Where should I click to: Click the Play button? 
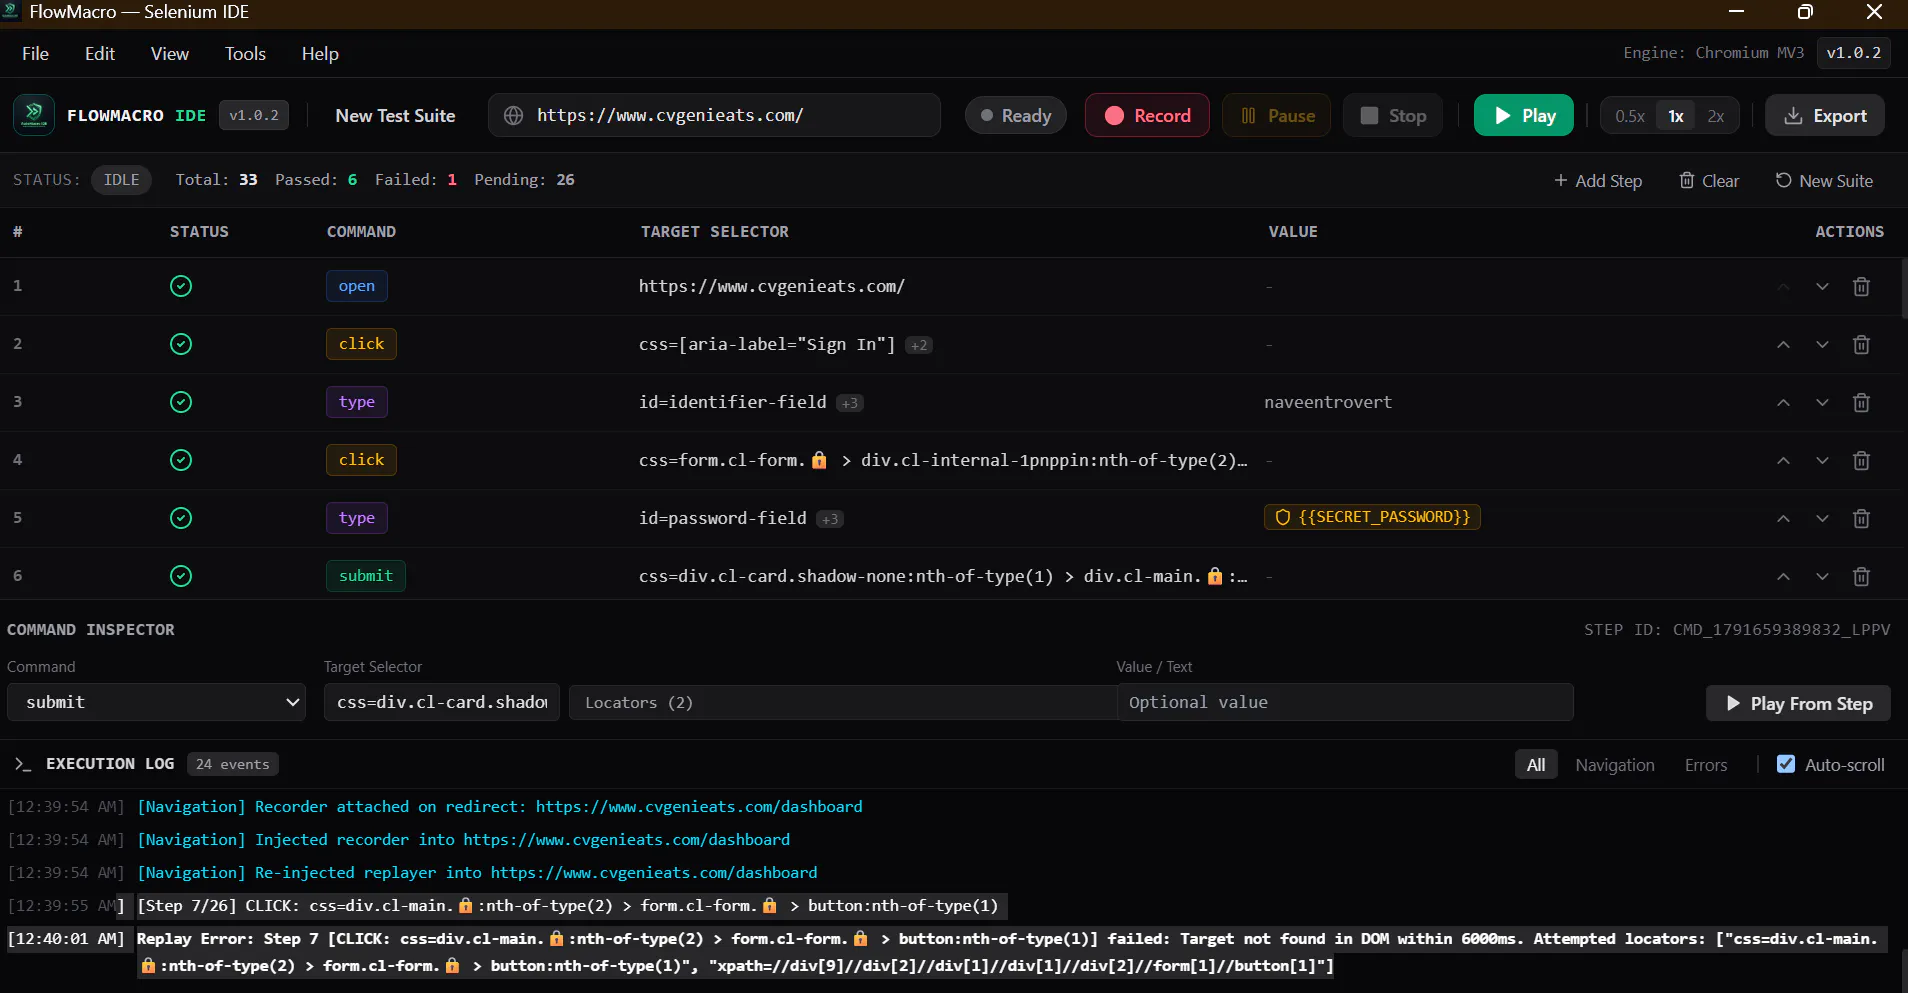tap(1524, 115)
